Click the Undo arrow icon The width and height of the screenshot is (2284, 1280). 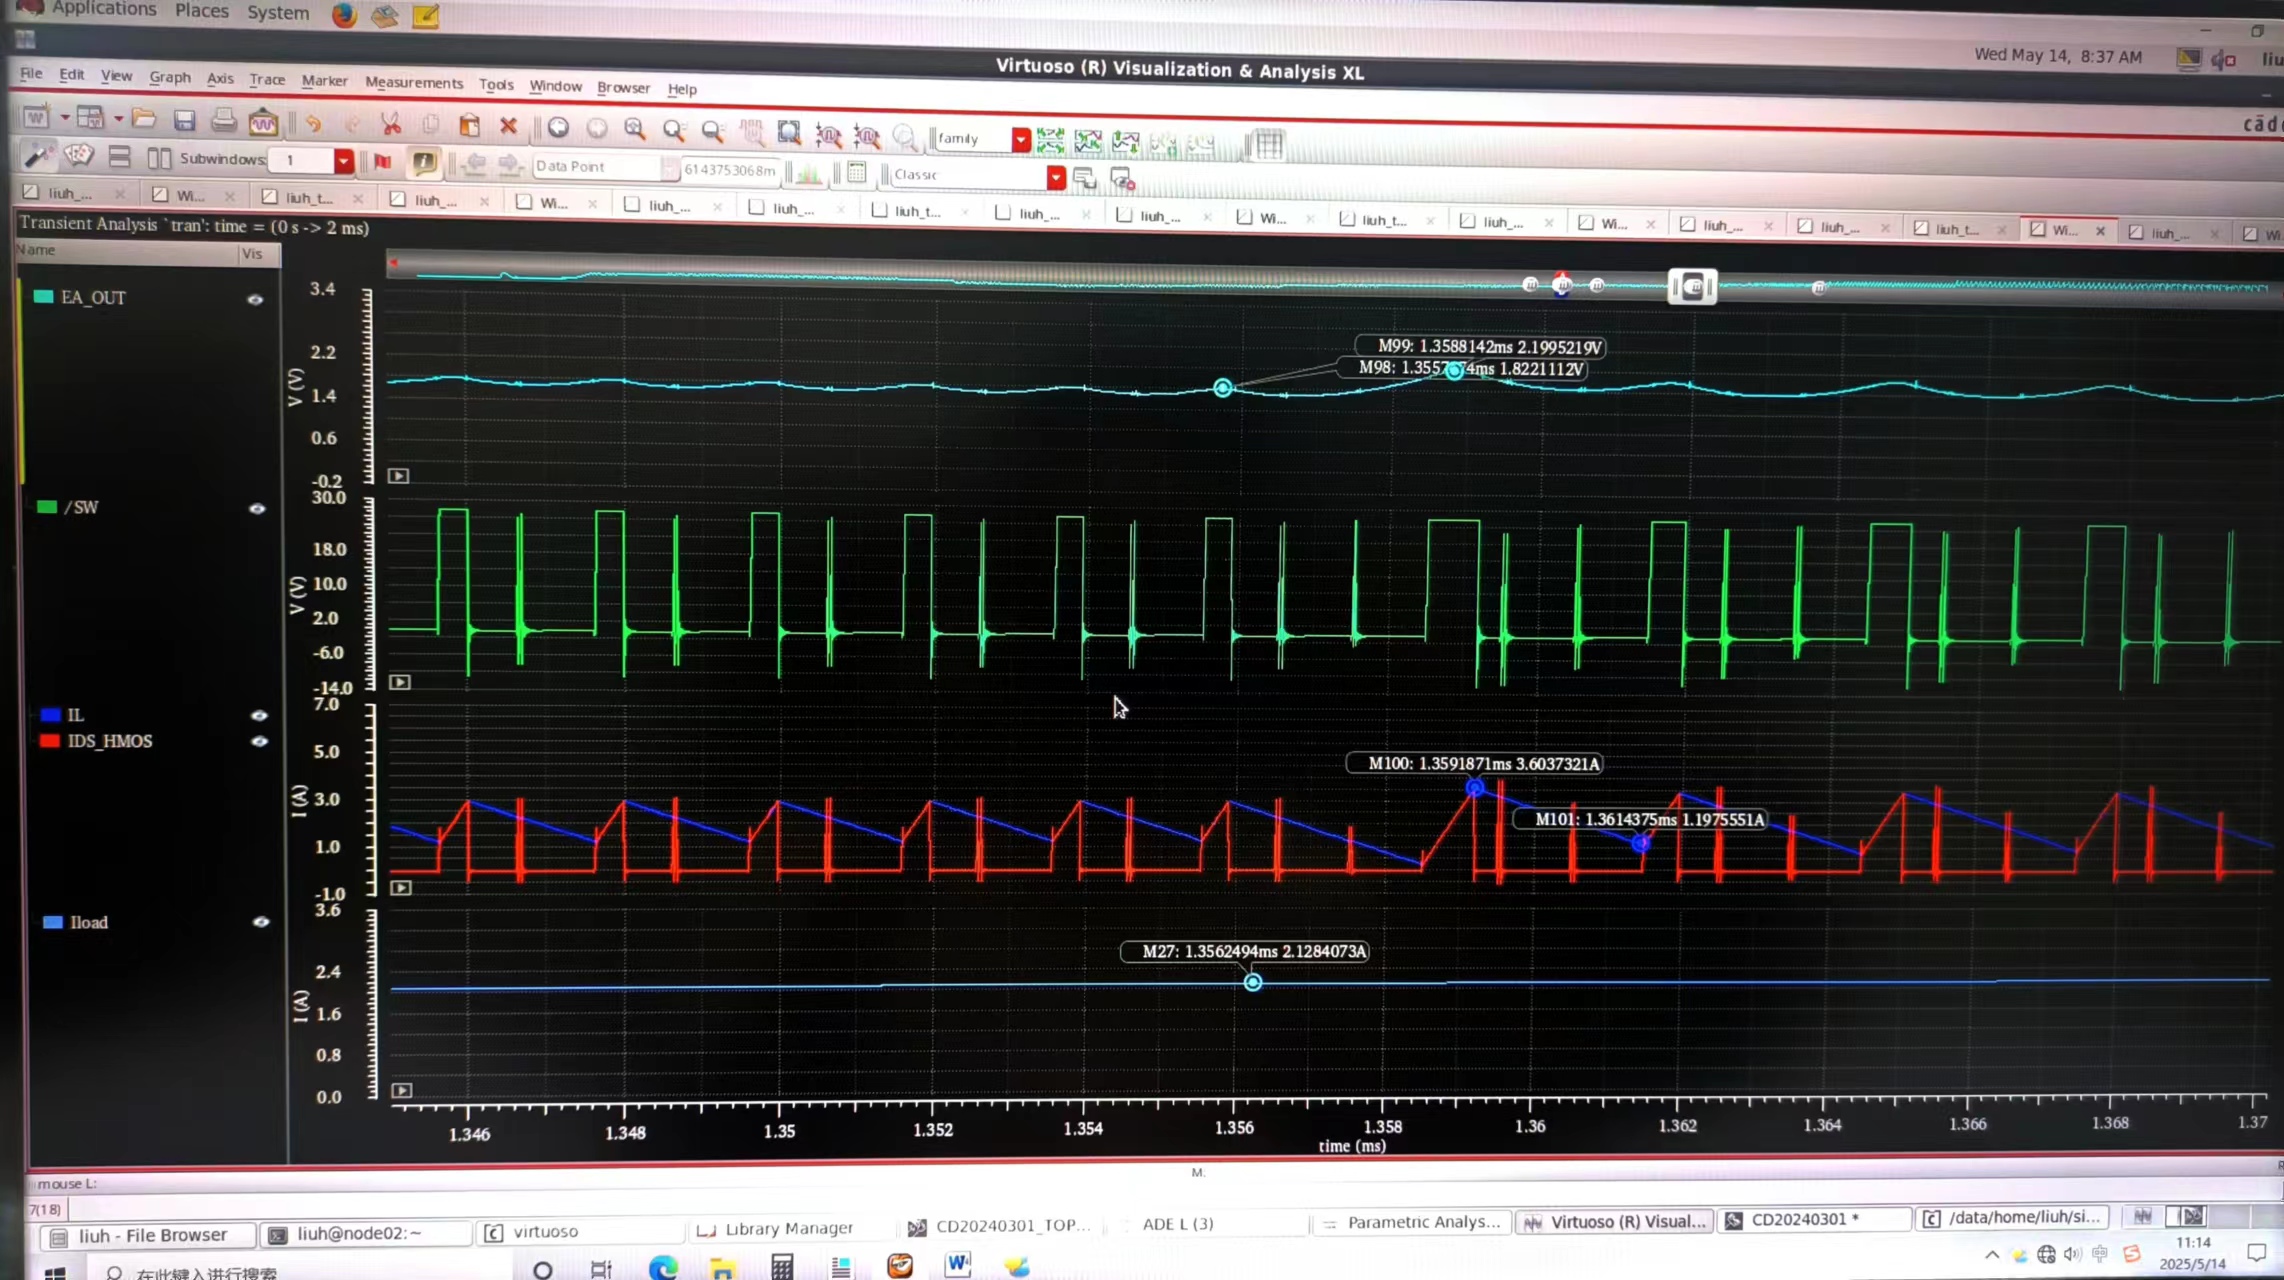[313, 123]
